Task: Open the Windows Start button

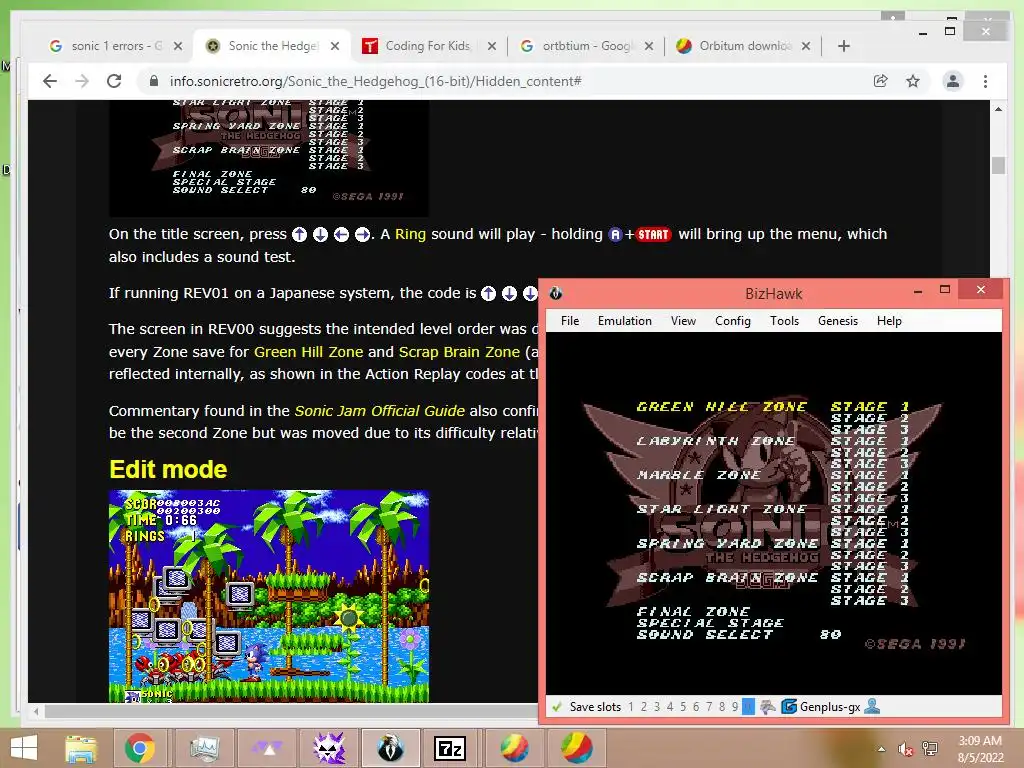Action: point(24,748)
